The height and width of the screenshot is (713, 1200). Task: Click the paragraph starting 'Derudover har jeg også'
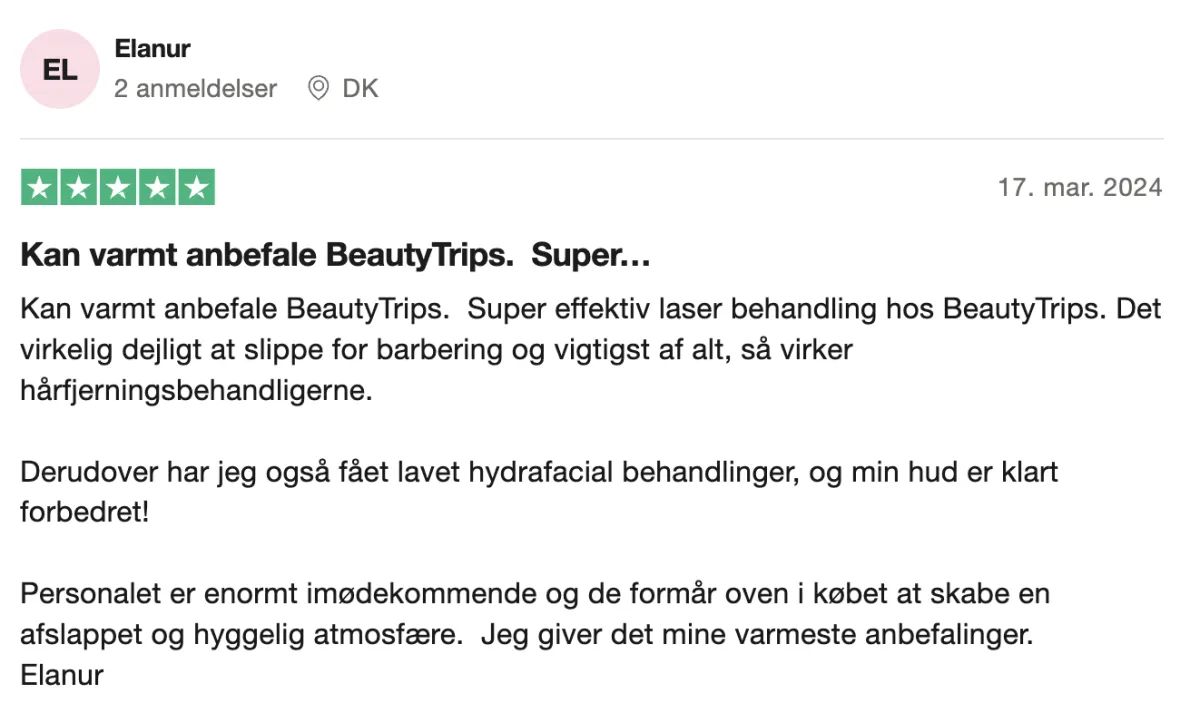tap(539, 492)
